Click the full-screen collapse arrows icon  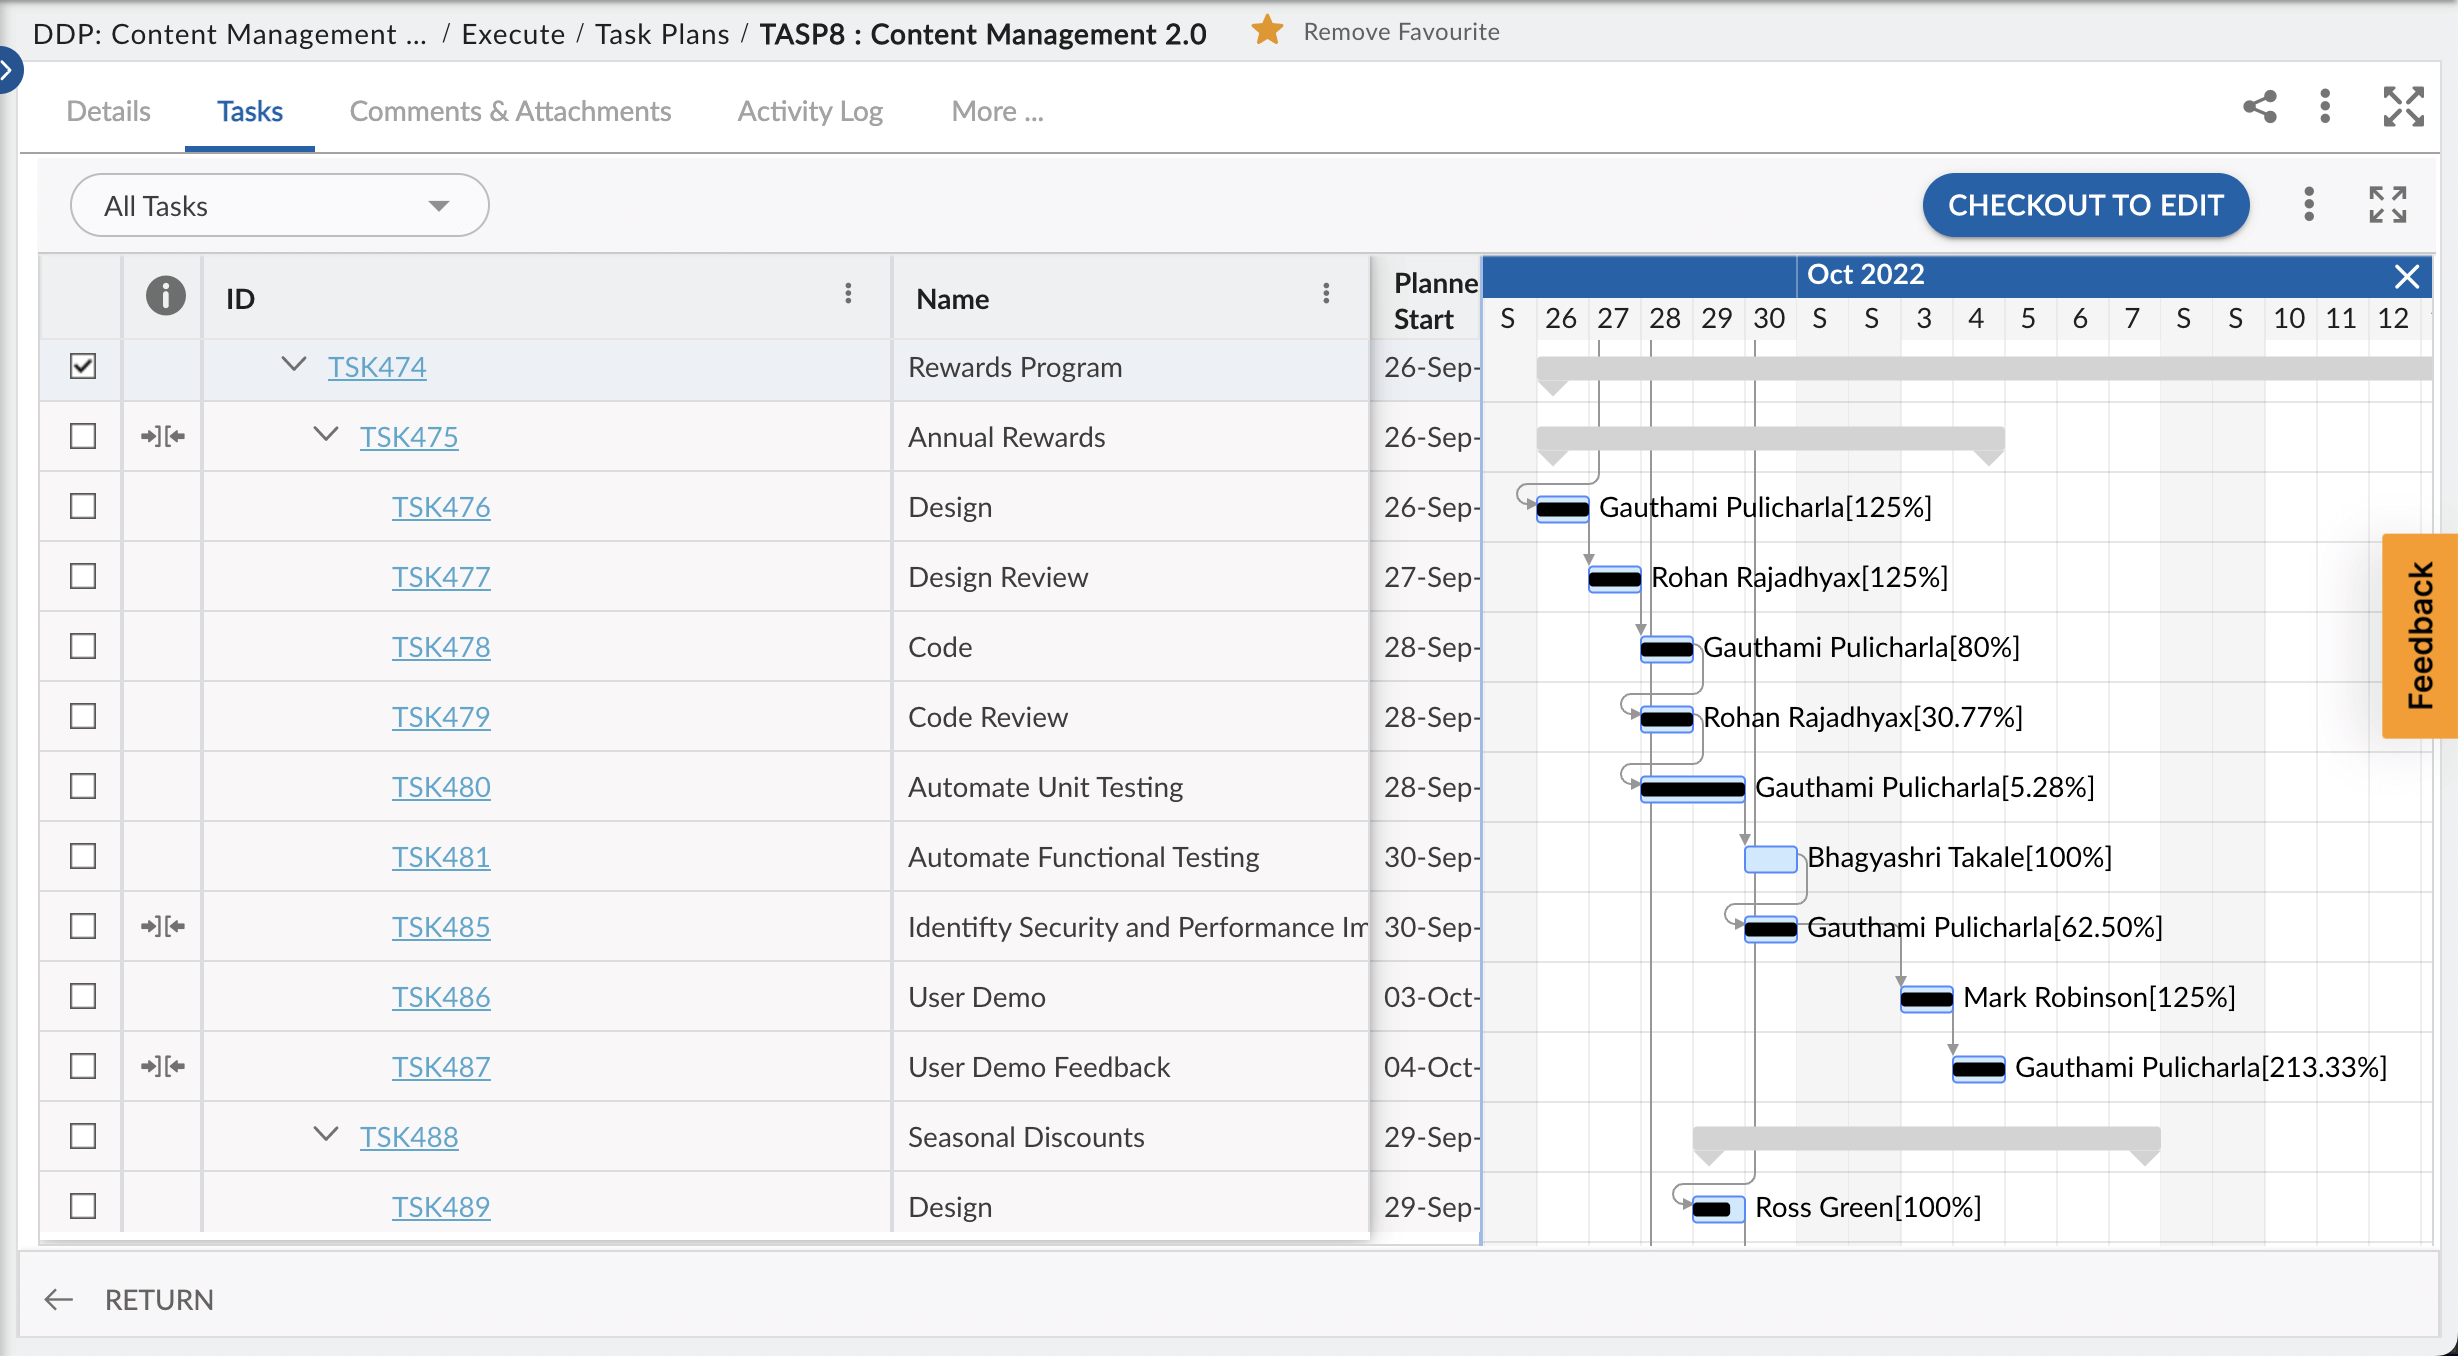(x=2403, y=107)
